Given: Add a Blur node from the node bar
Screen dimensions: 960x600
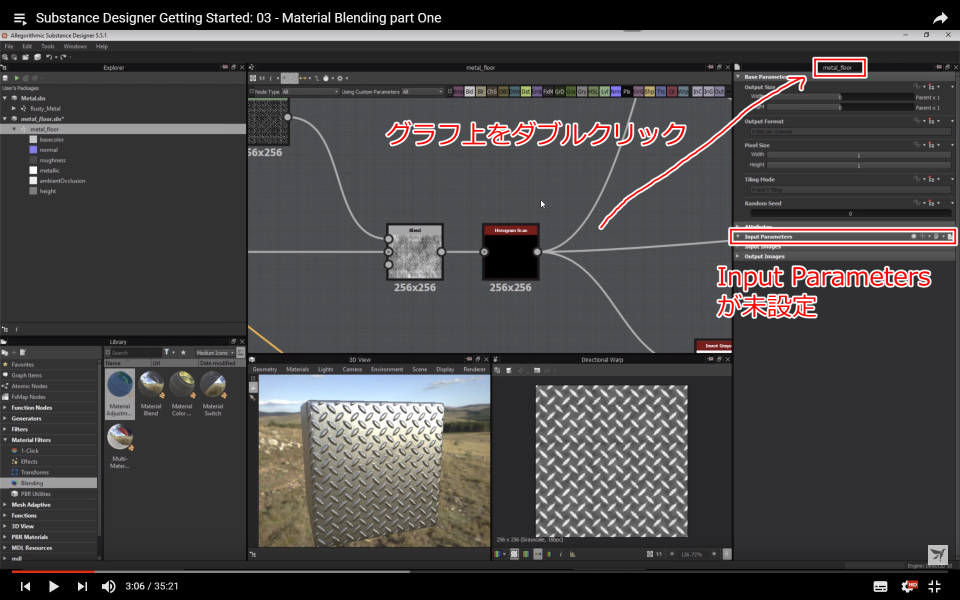Looking at the screenshot, I should pyautogui.click(x=481, y=92).
